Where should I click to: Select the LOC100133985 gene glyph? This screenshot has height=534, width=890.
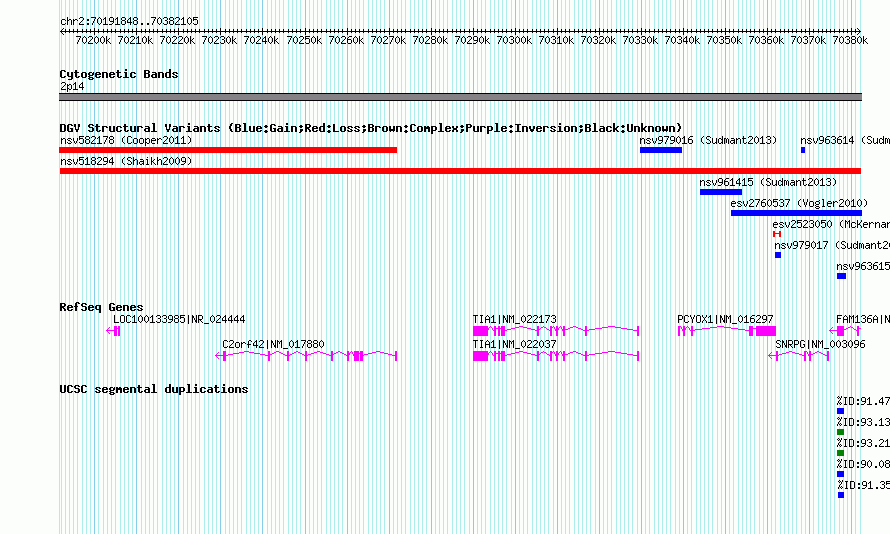click(113, 331)
